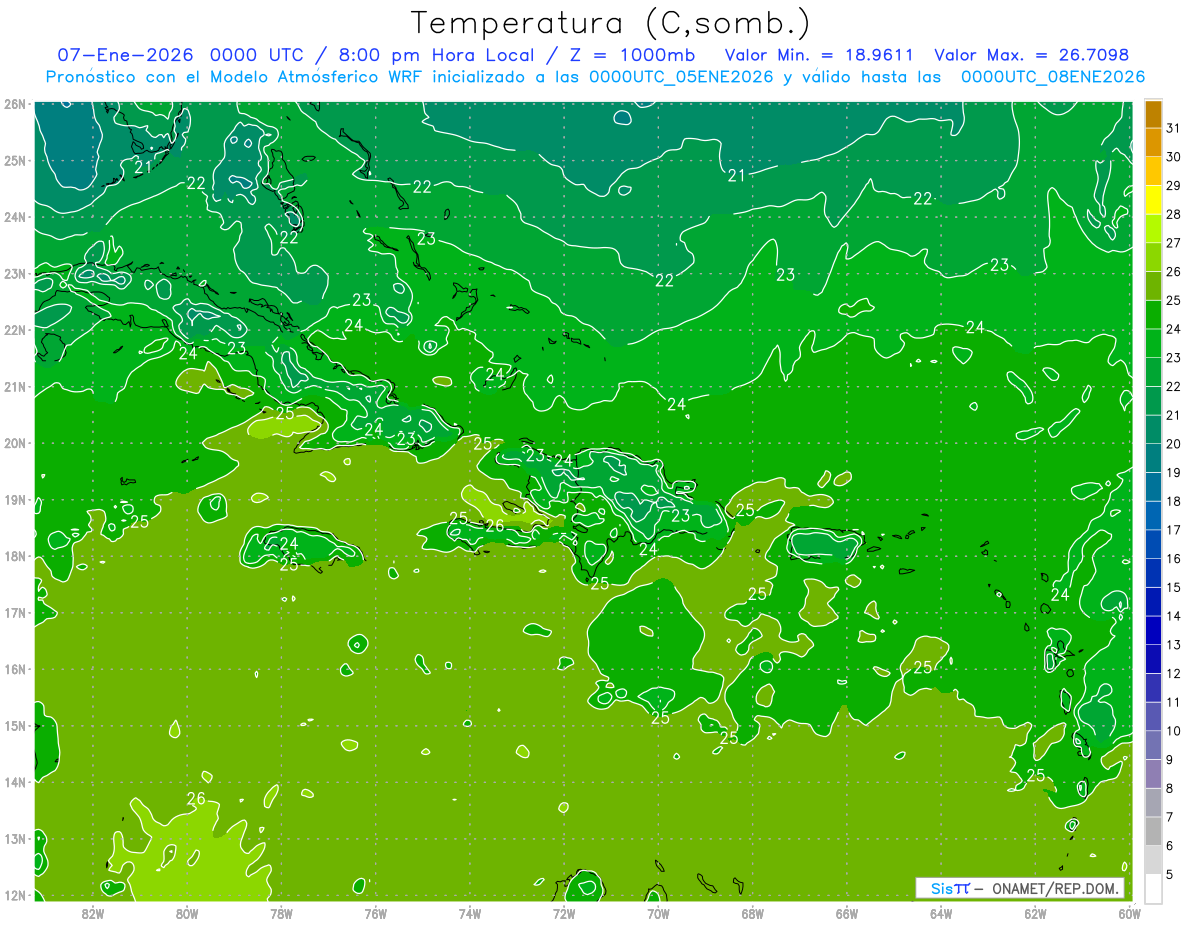
Task: Click the longitude label '76W'
Action: click(376, 913)
